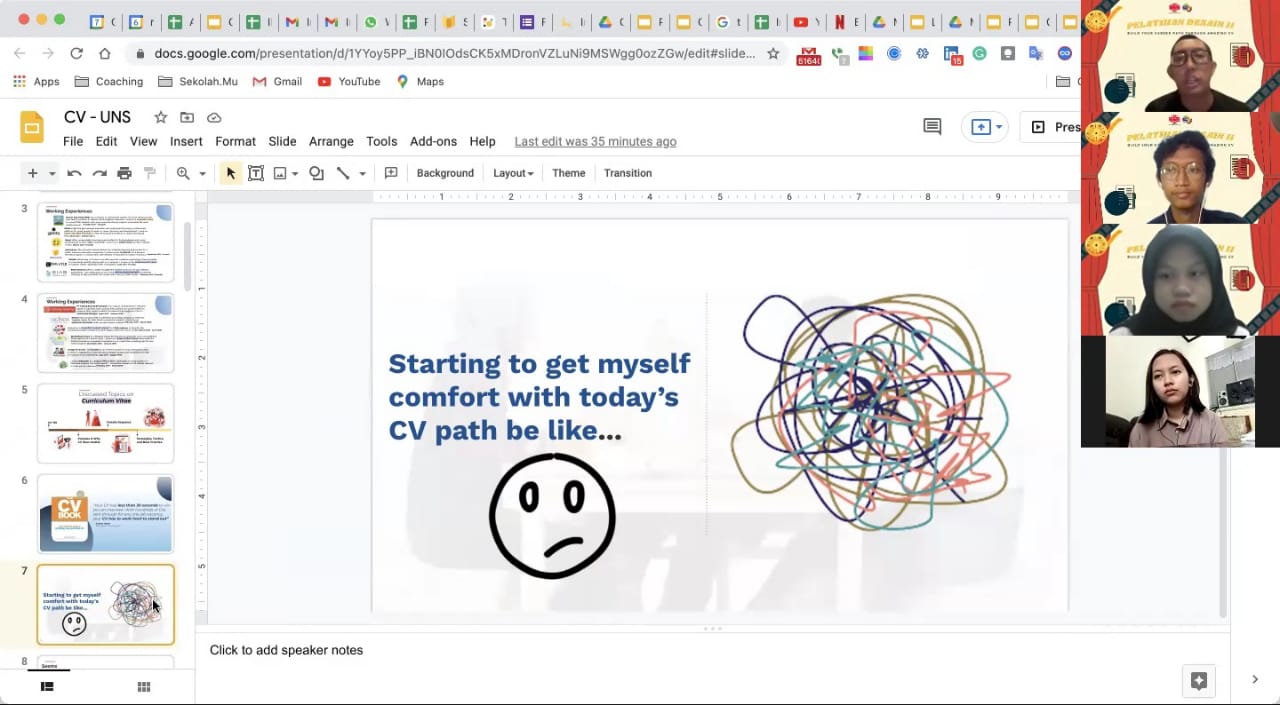The height and width of the screenshot is (705, 1280).
Task: Star the CV - UNS presentation
Action: pos(160,118)
